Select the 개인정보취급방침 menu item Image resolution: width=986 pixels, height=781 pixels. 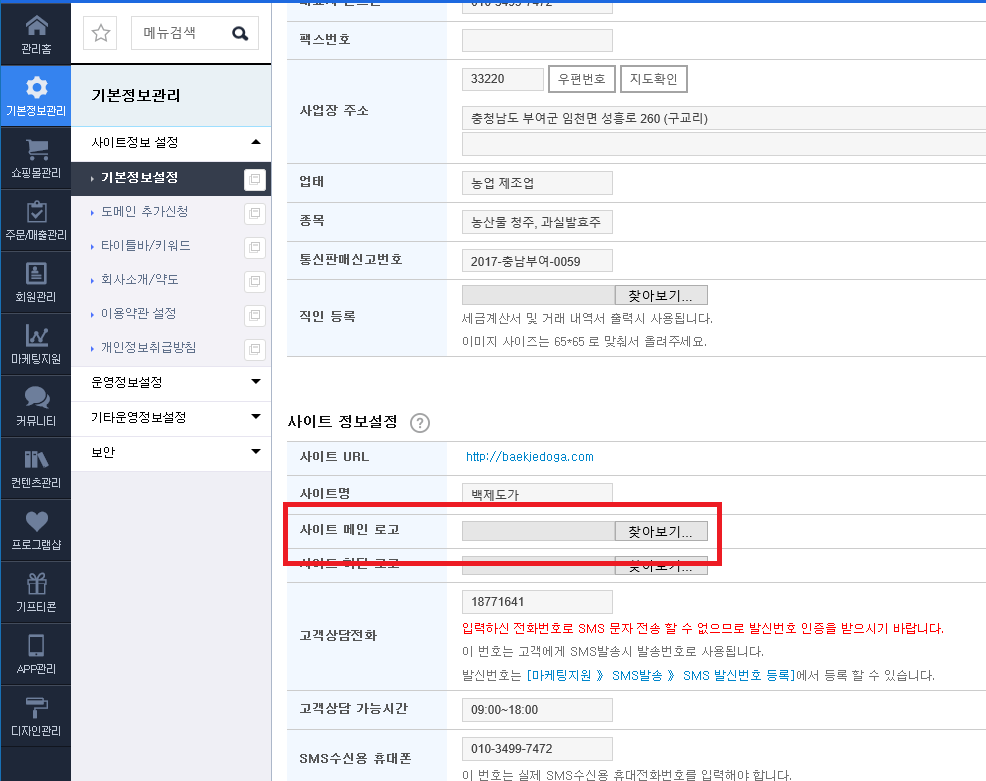148,347
